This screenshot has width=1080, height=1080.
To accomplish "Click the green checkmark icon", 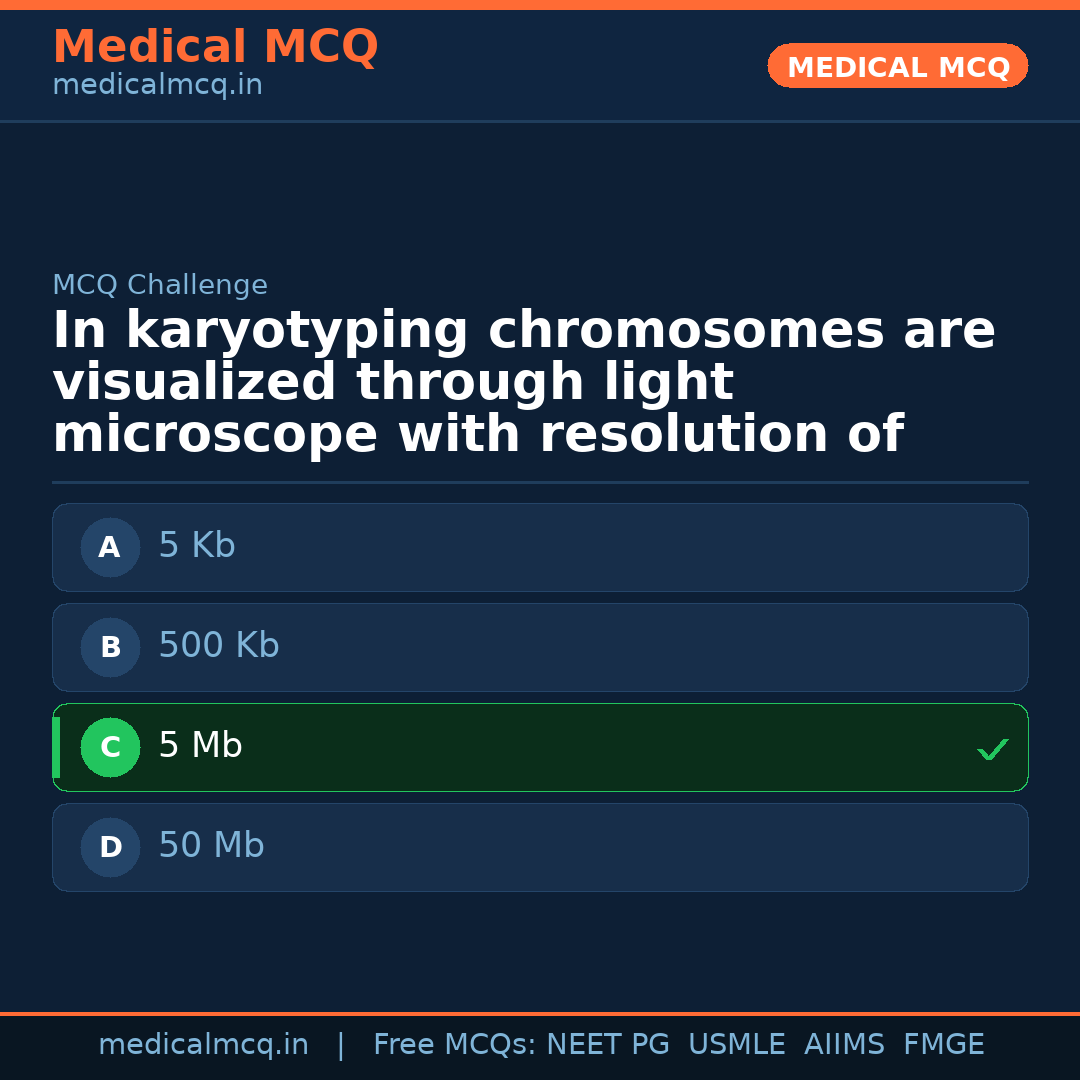I will click(992, 749).
